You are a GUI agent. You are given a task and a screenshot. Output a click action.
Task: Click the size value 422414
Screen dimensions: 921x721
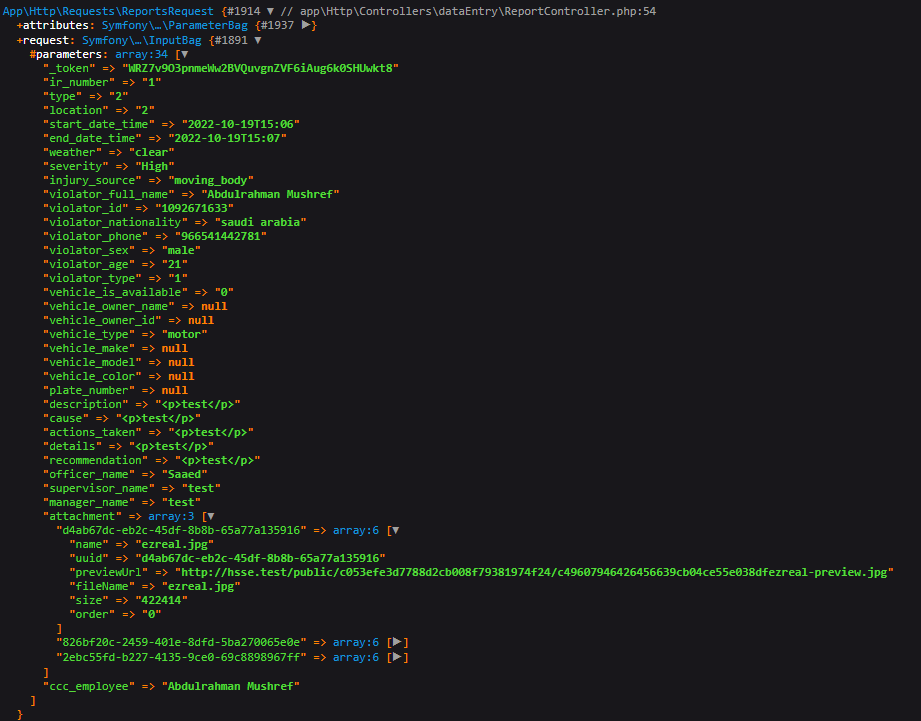click(x=162, y=600)
